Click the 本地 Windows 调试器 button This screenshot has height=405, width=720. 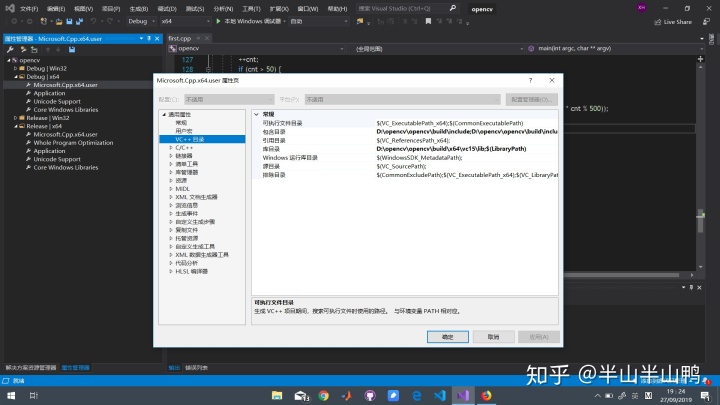251,21
